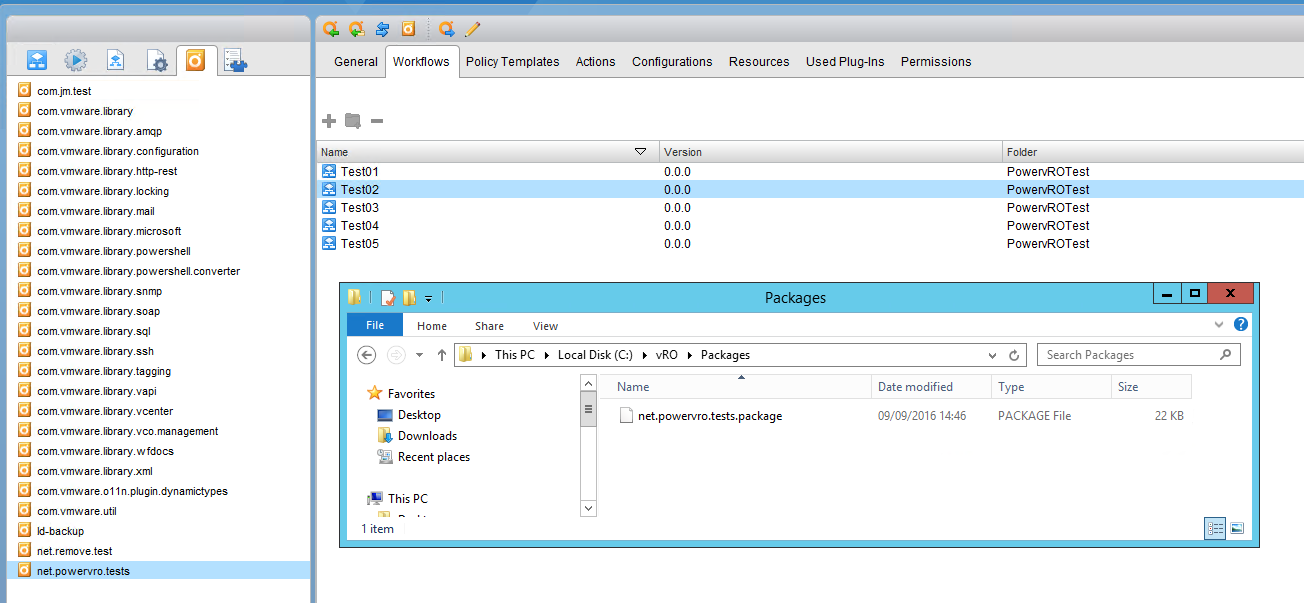Click the pencil edit icon in toolbar
The width and height of the screenshot is (1304, 603).
[473, 29]
